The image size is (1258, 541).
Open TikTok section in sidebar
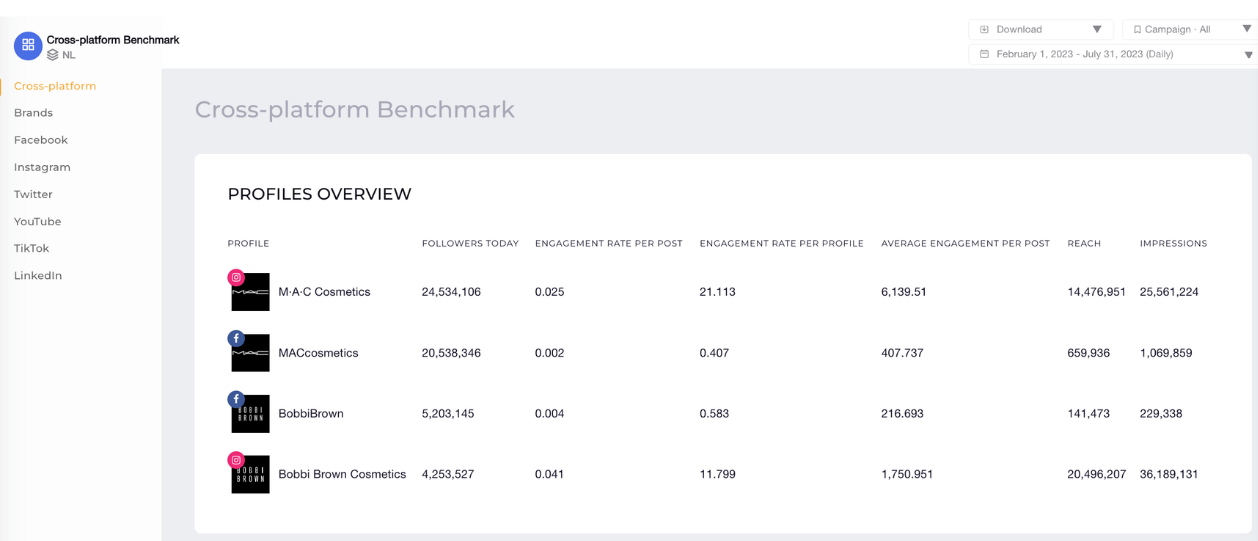pyautogui.click(x=31, y=248)
